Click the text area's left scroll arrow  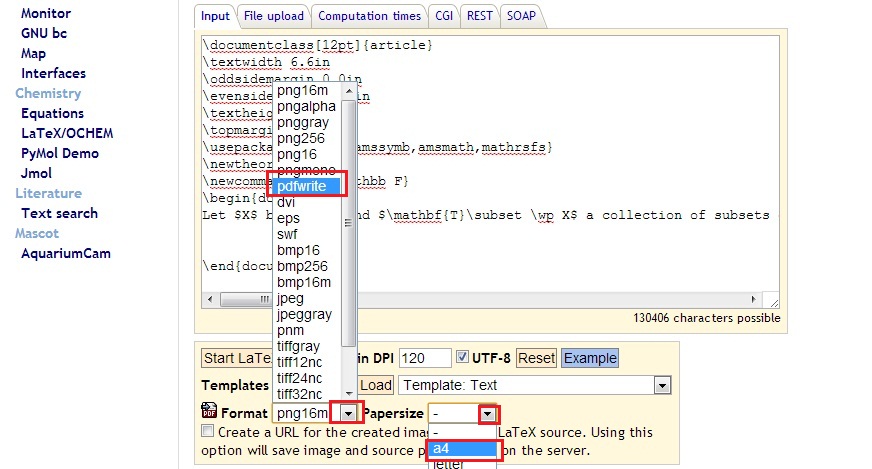[x=210, y=300]
